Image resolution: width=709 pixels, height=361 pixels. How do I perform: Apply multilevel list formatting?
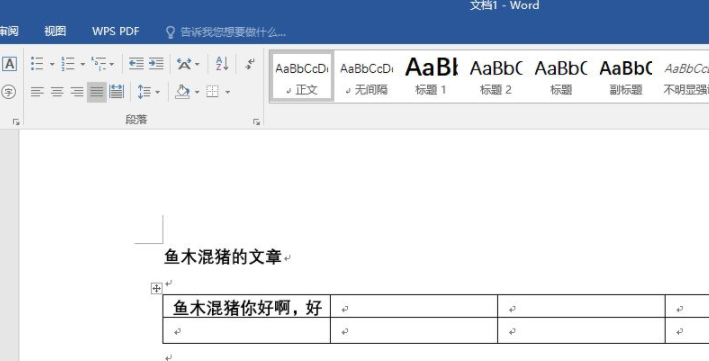[x=99, y=64]
